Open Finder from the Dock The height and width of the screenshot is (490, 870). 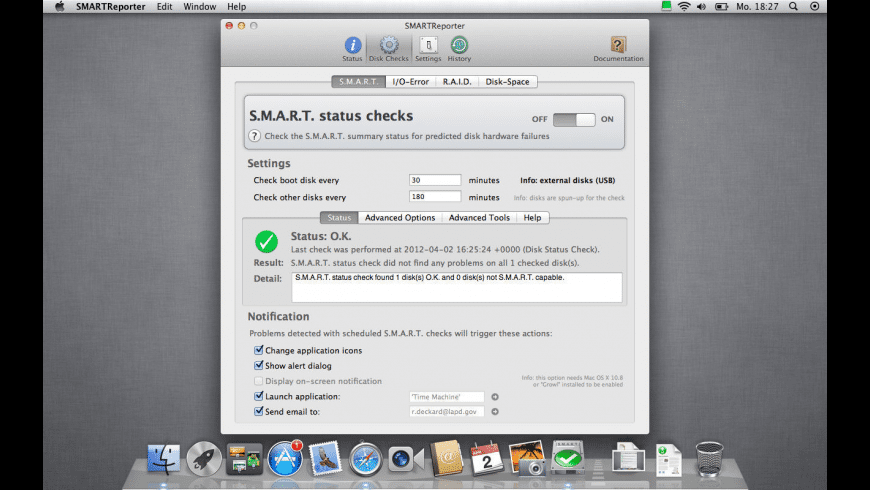point(164,459)
